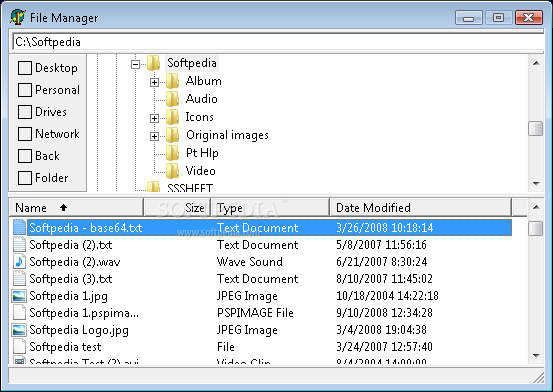
Task: Click folder tree scrollbar up arrow
Action: click(536, 63)
